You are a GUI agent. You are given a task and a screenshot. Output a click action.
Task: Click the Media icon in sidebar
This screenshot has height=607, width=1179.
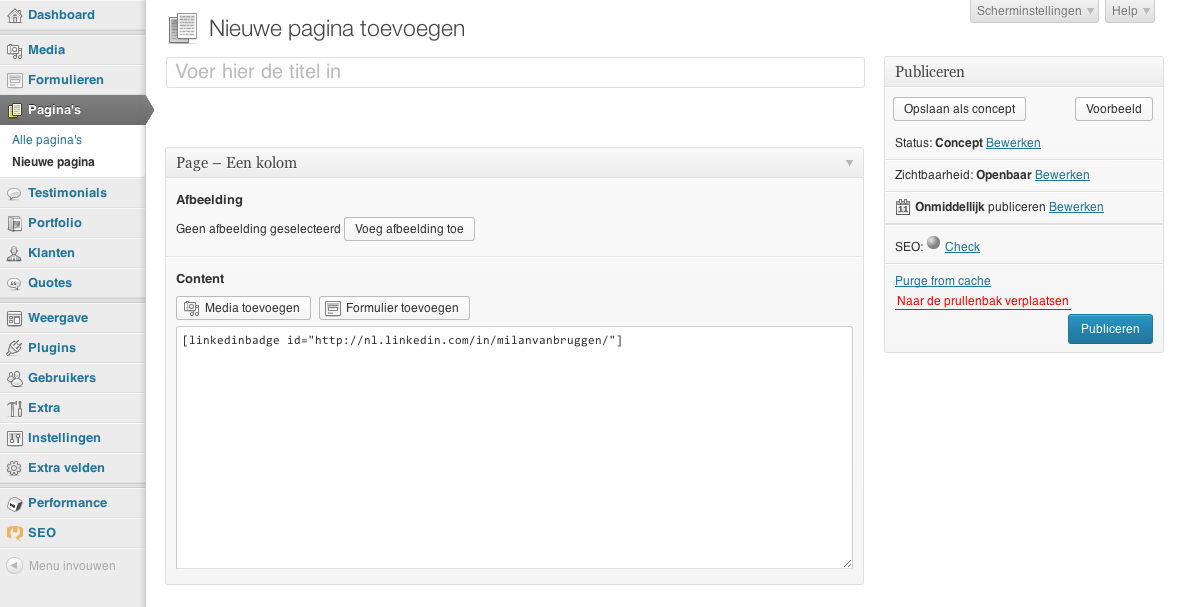click(x=14, y=50)
